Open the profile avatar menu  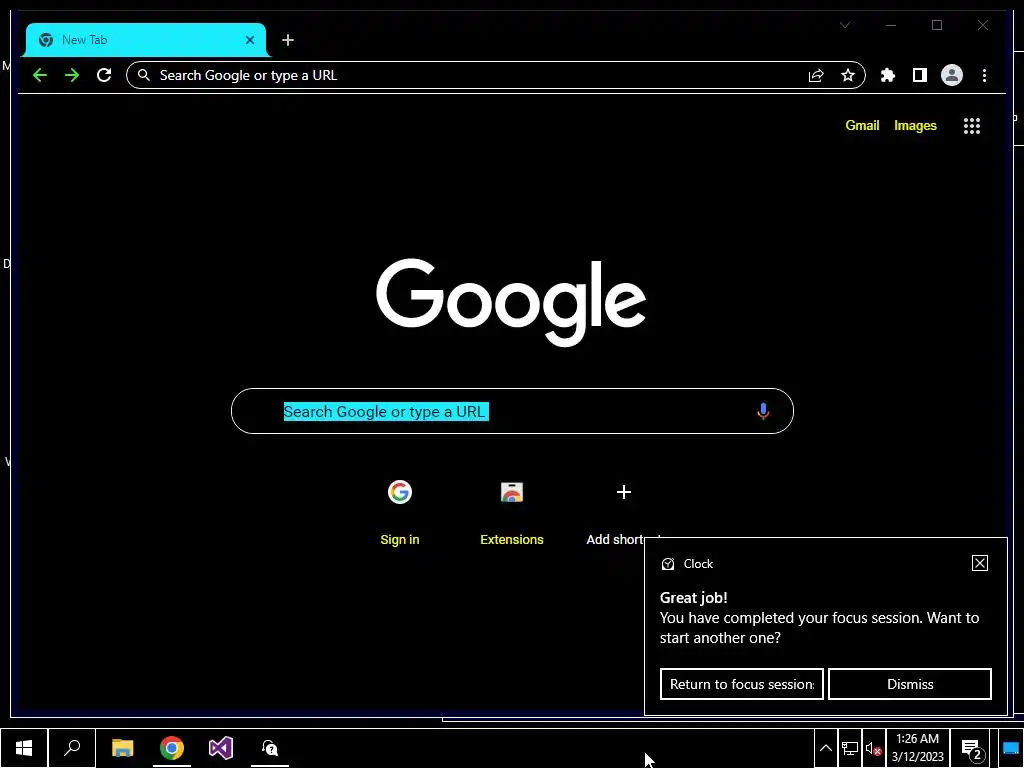pyautogui.click(x=952, y=75)
